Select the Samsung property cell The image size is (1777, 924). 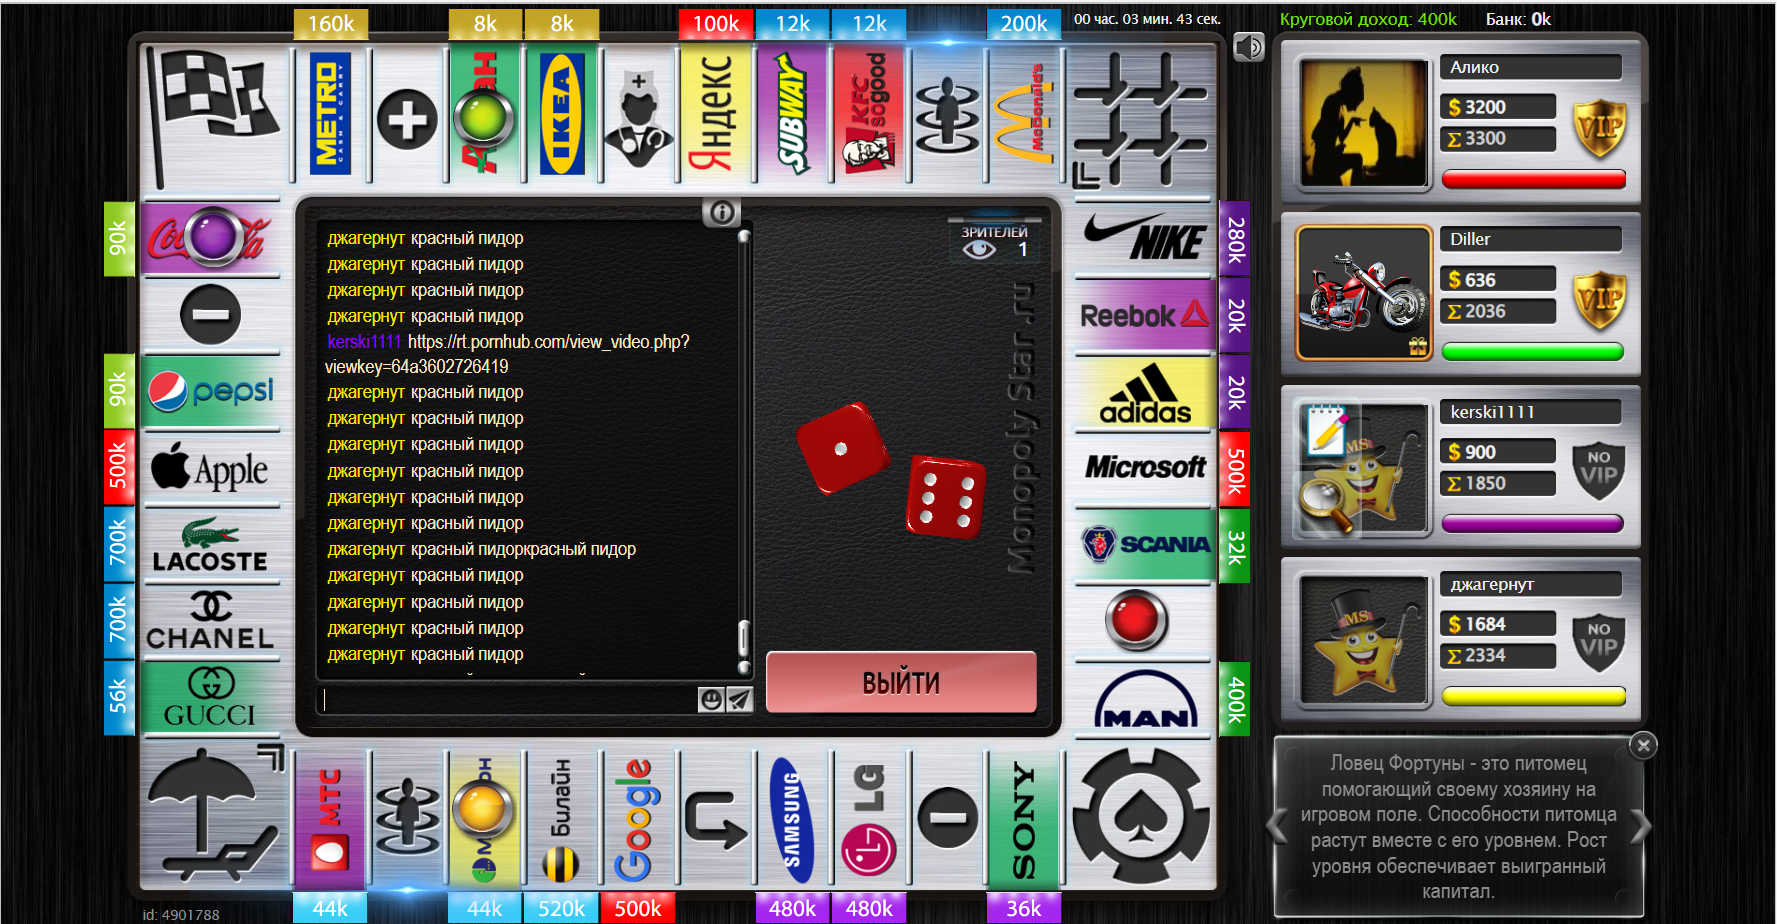tap(793, 819)
